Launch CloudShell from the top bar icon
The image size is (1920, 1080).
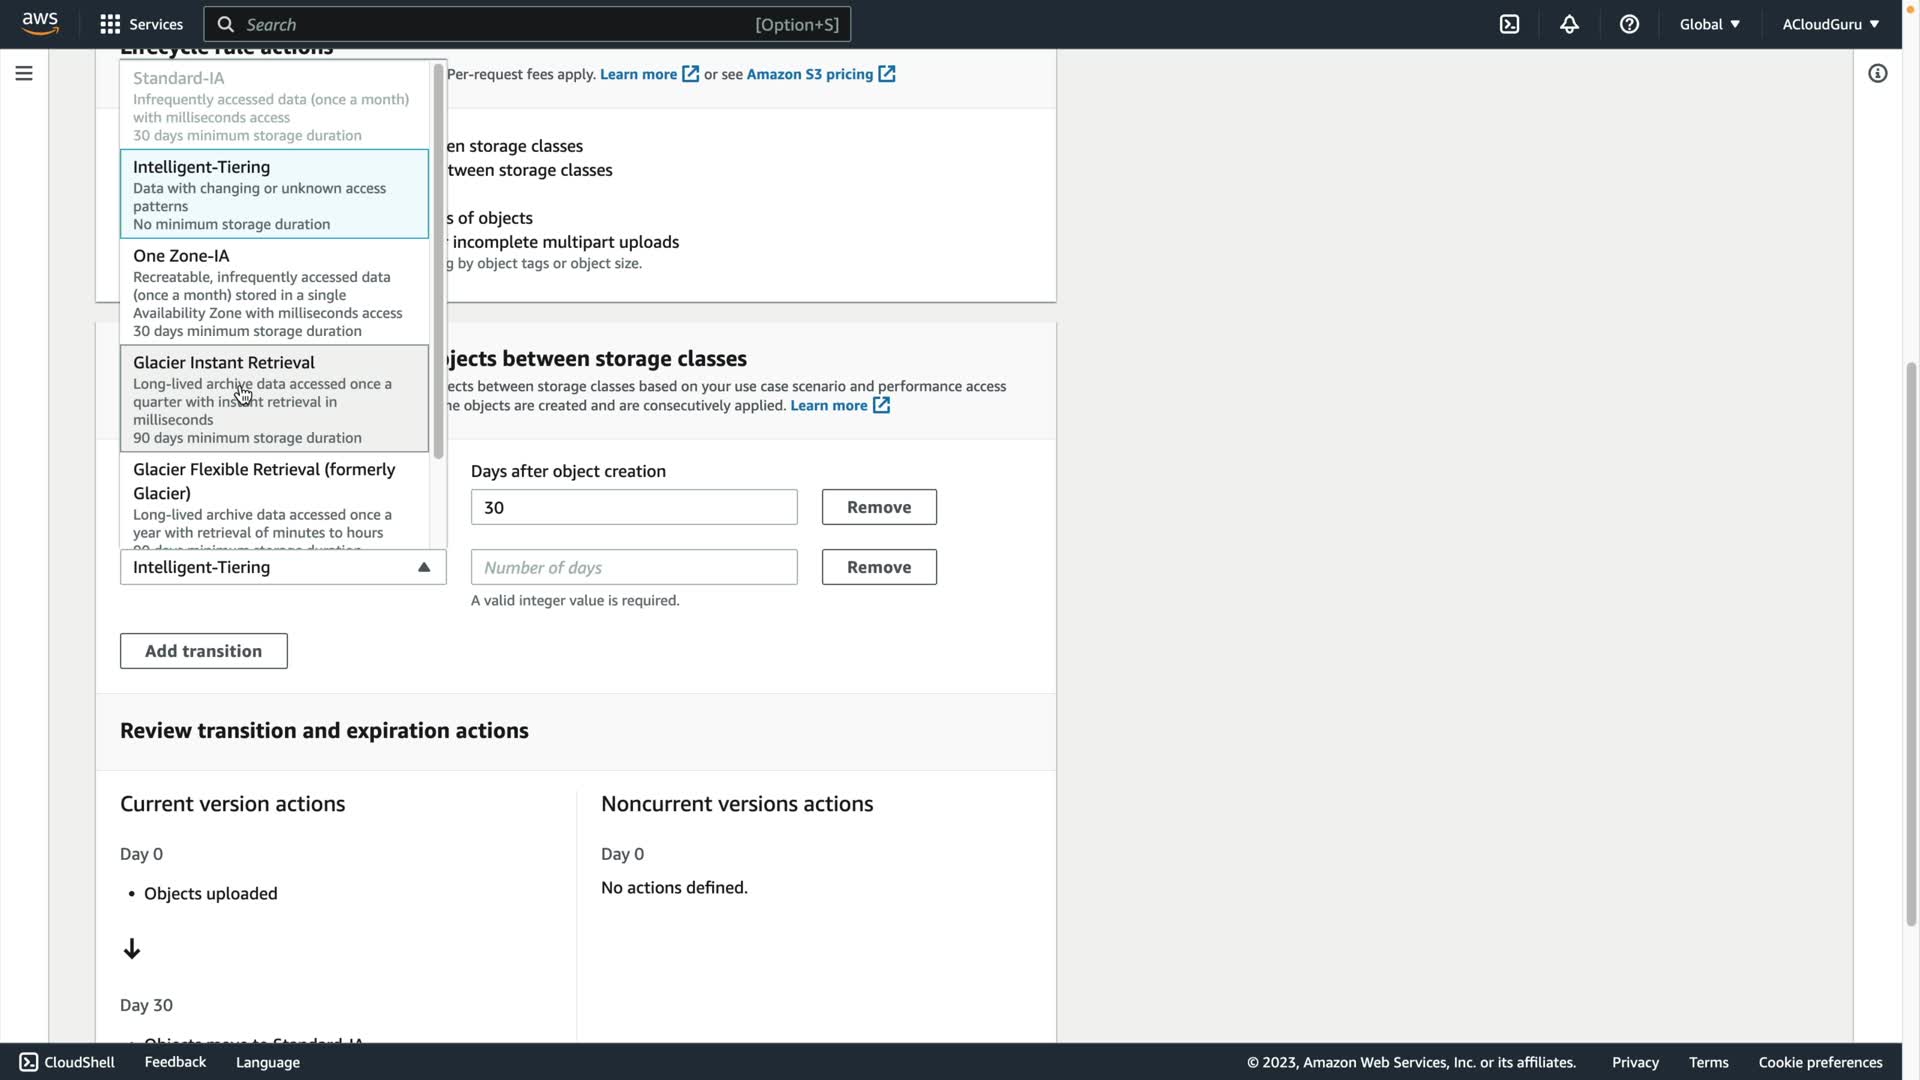tap(1509, 24)
